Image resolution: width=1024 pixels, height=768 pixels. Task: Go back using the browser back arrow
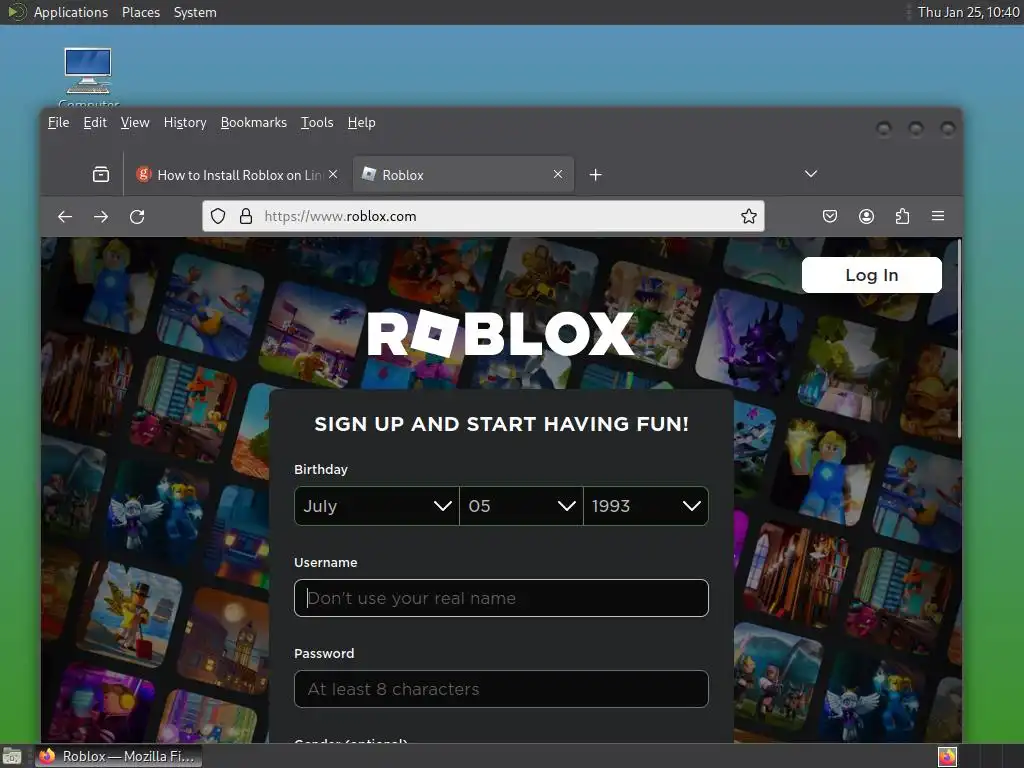65,217
